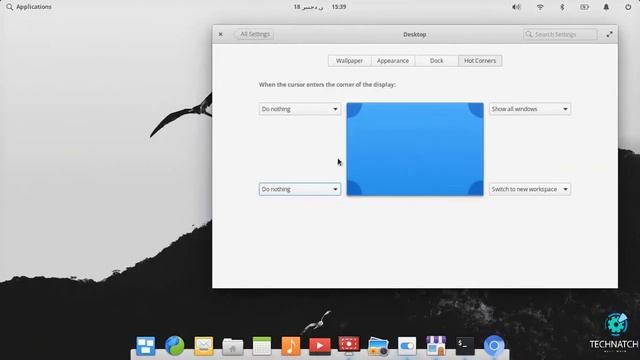Open Multitasking View from the dock
Image resolution: width=640 pixels, height=360 pixels.
(146, 346)
